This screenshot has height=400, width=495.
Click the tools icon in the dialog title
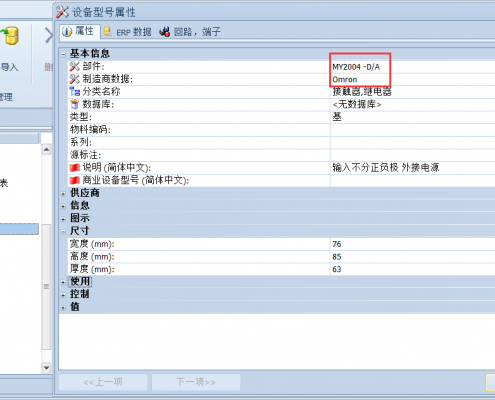click(62, 12)
